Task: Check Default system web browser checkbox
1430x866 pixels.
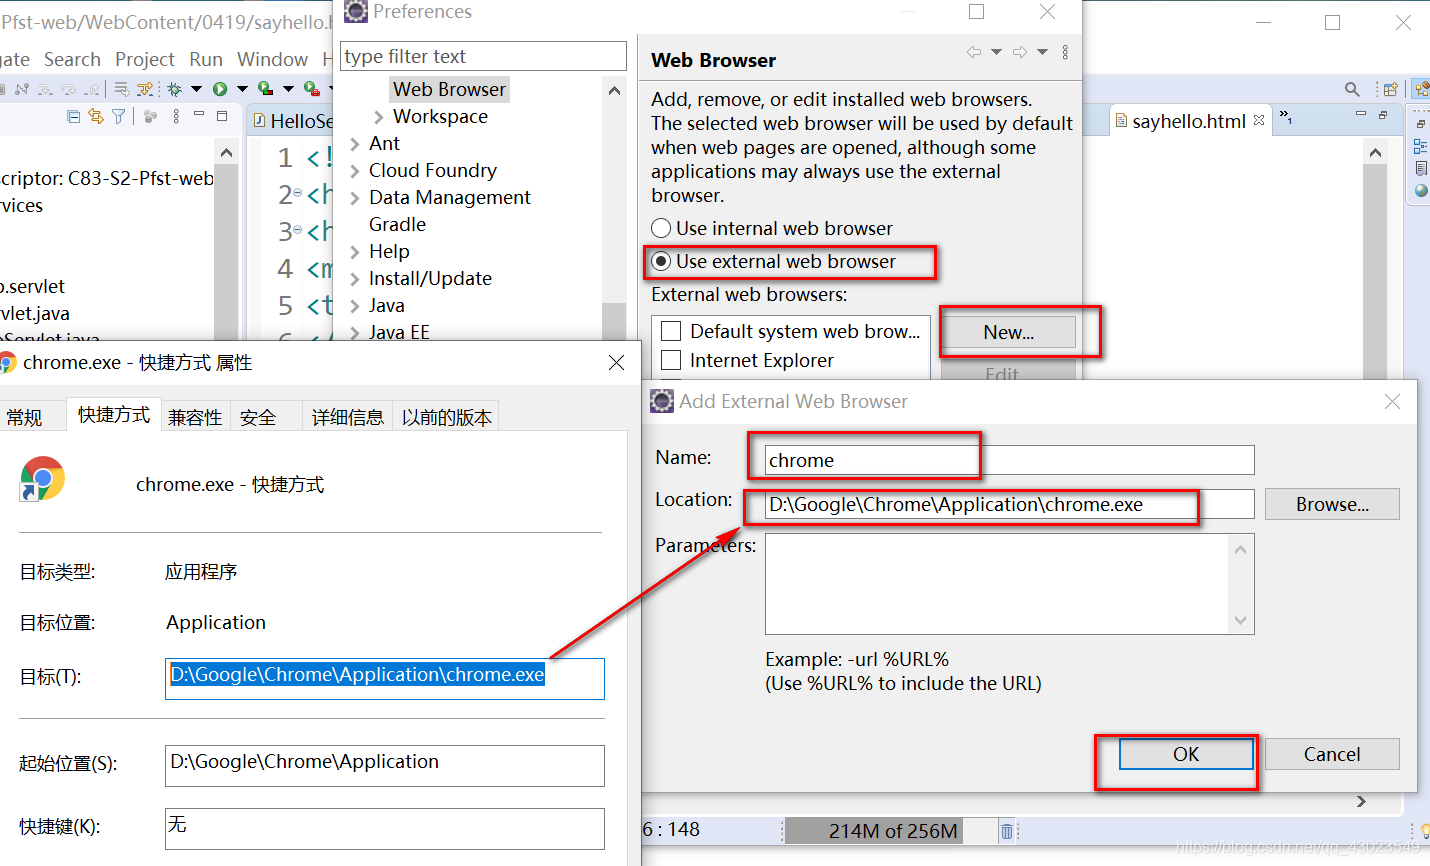Action: 672,331
